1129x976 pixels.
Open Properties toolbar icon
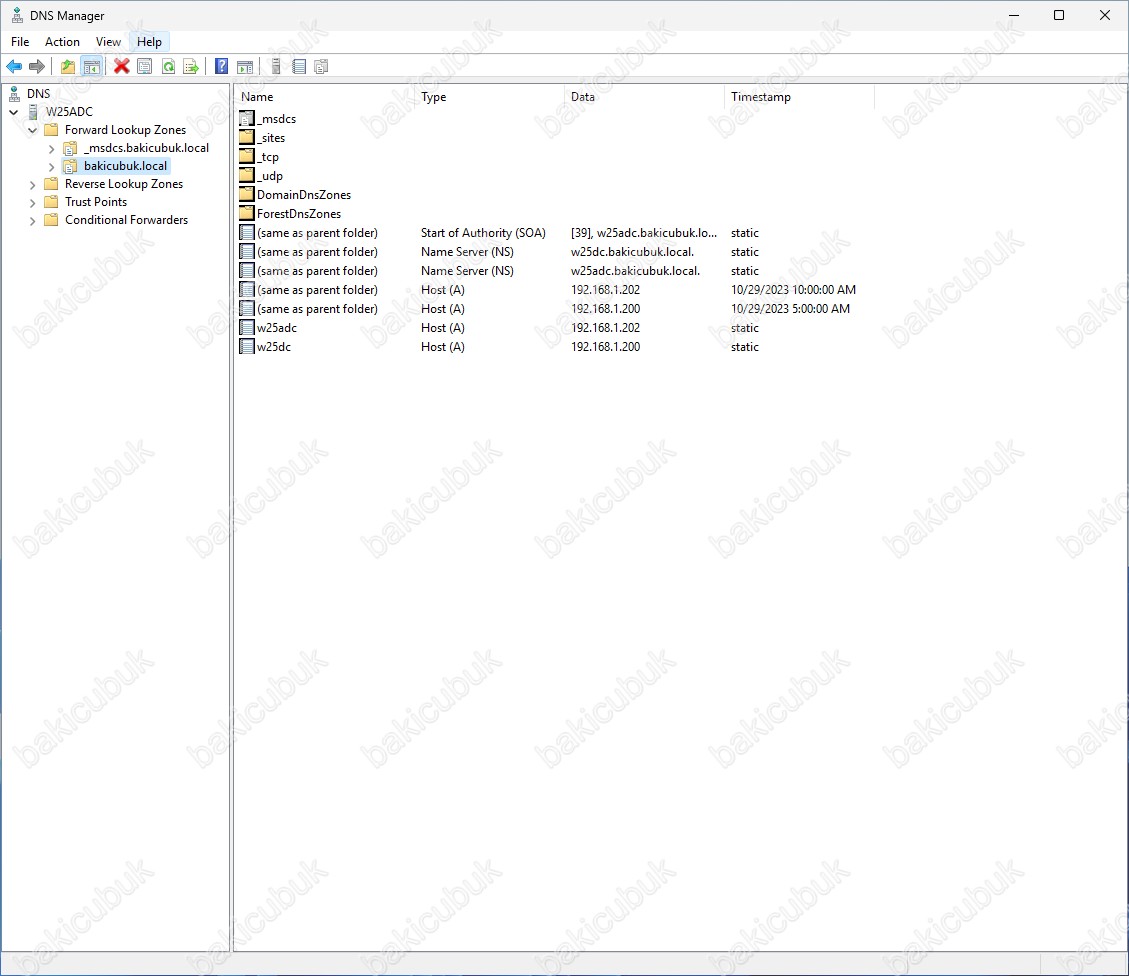tap(145, 67)
